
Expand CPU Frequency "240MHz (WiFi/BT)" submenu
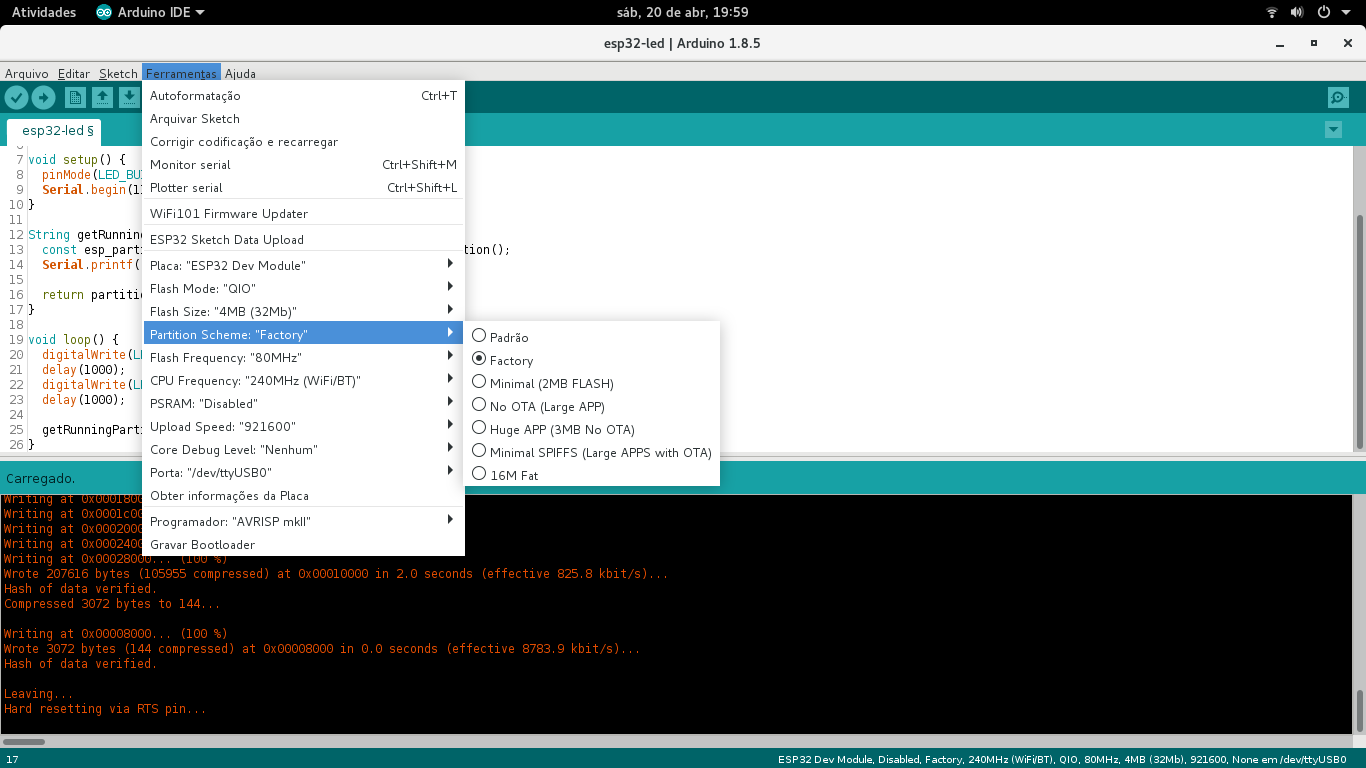click(304, 380)
